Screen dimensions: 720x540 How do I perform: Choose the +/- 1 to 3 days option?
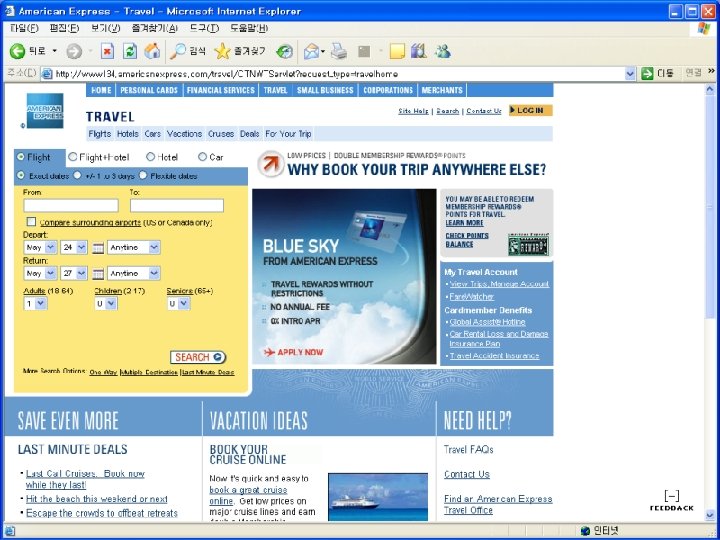click(x=77, y=175)
